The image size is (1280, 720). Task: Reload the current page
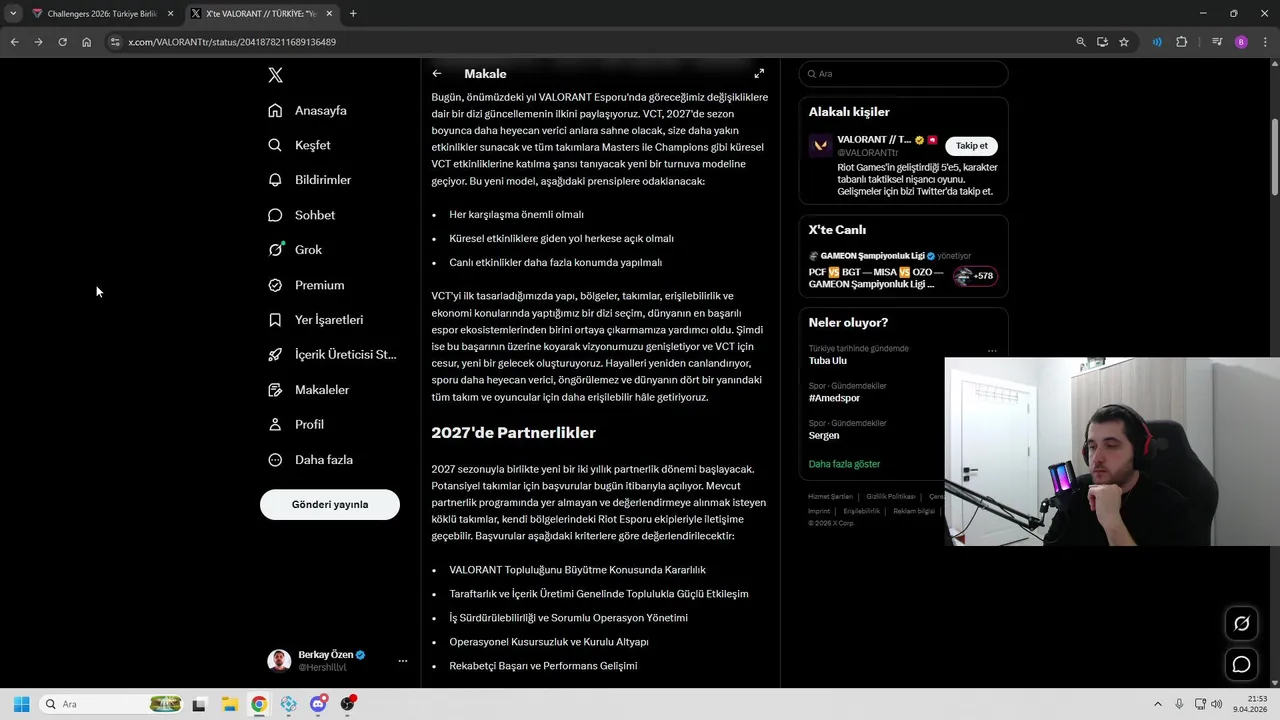point(62,42)
